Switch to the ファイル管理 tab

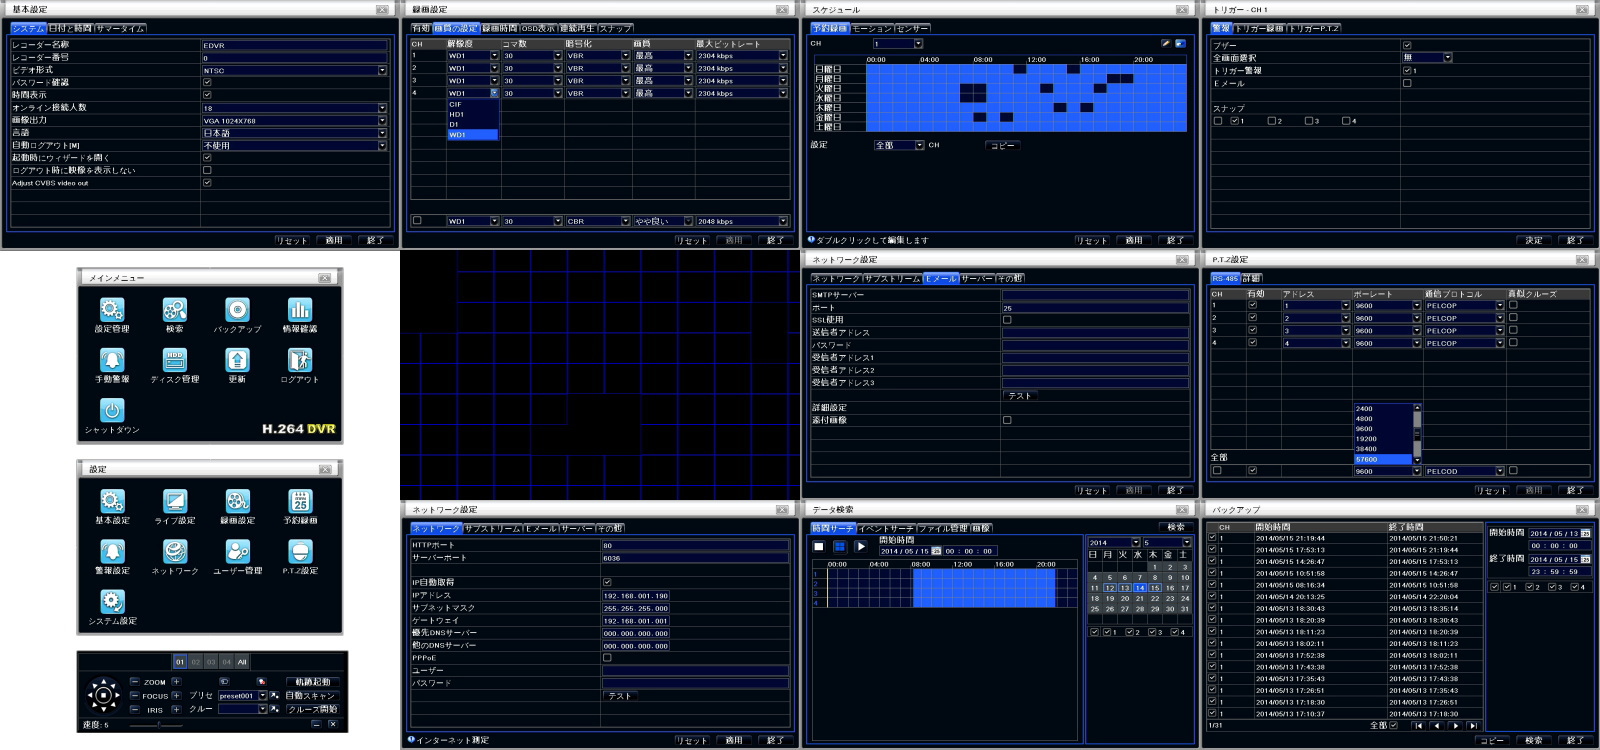(943, 528)
